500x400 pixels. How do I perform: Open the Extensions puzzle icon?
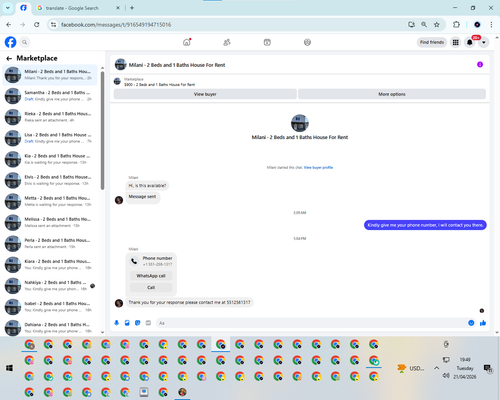456,25
